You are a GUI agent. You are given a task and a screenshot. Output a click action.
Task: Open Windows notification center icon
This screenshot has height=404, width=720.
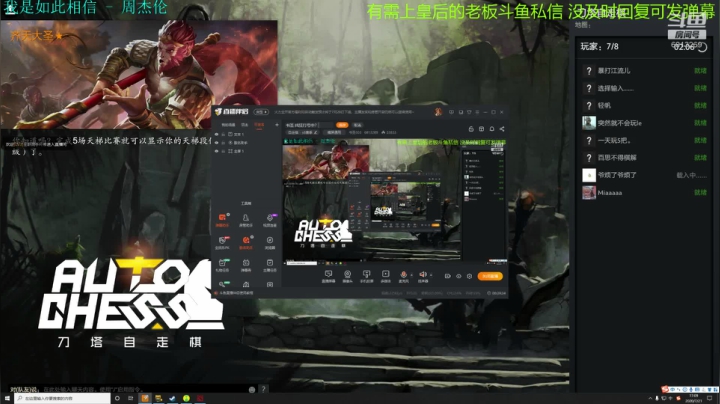click(x=710, y=398)
